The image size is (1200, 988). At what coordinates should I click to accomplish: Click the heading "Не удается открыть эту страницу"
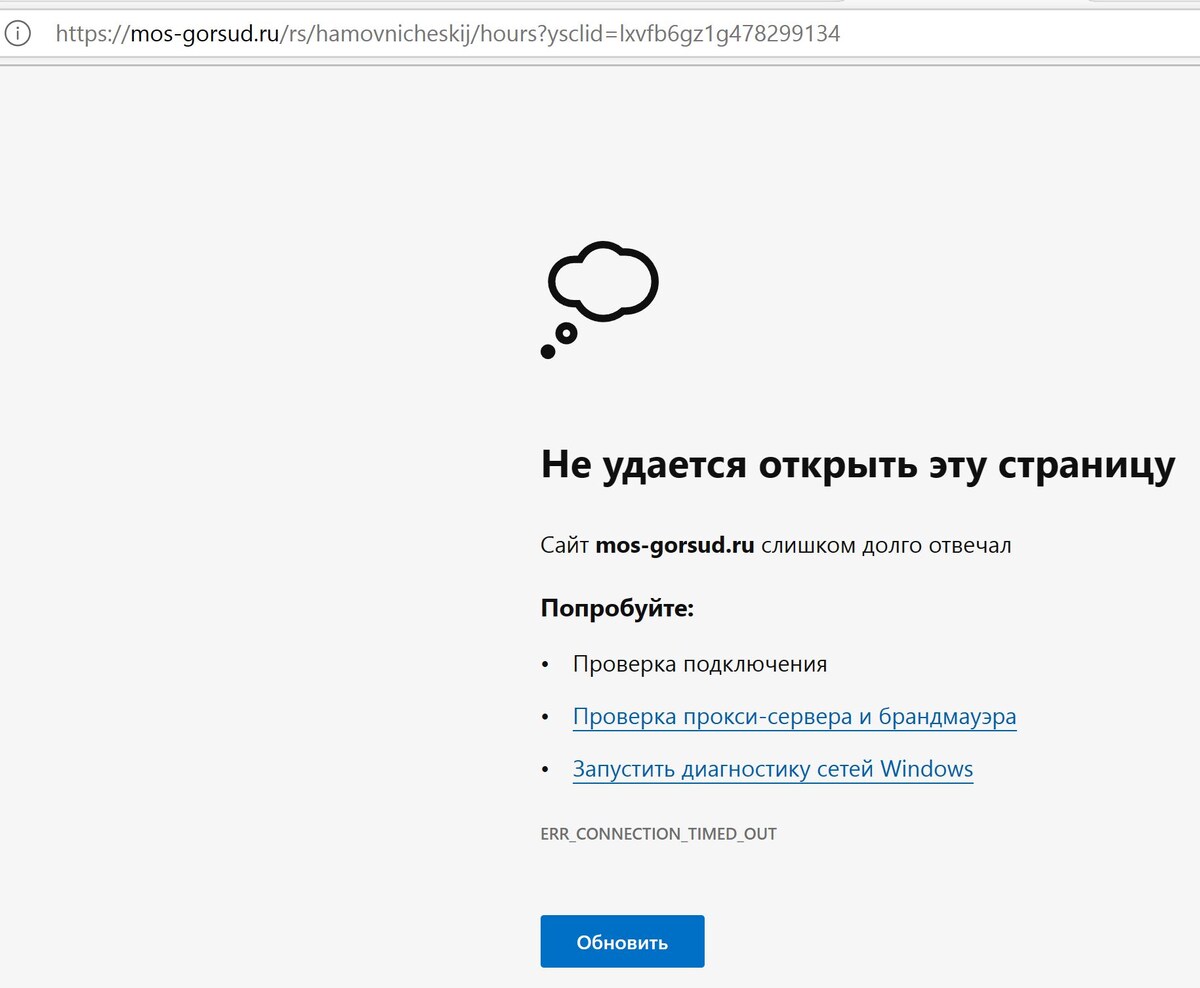tap(858, 465)
